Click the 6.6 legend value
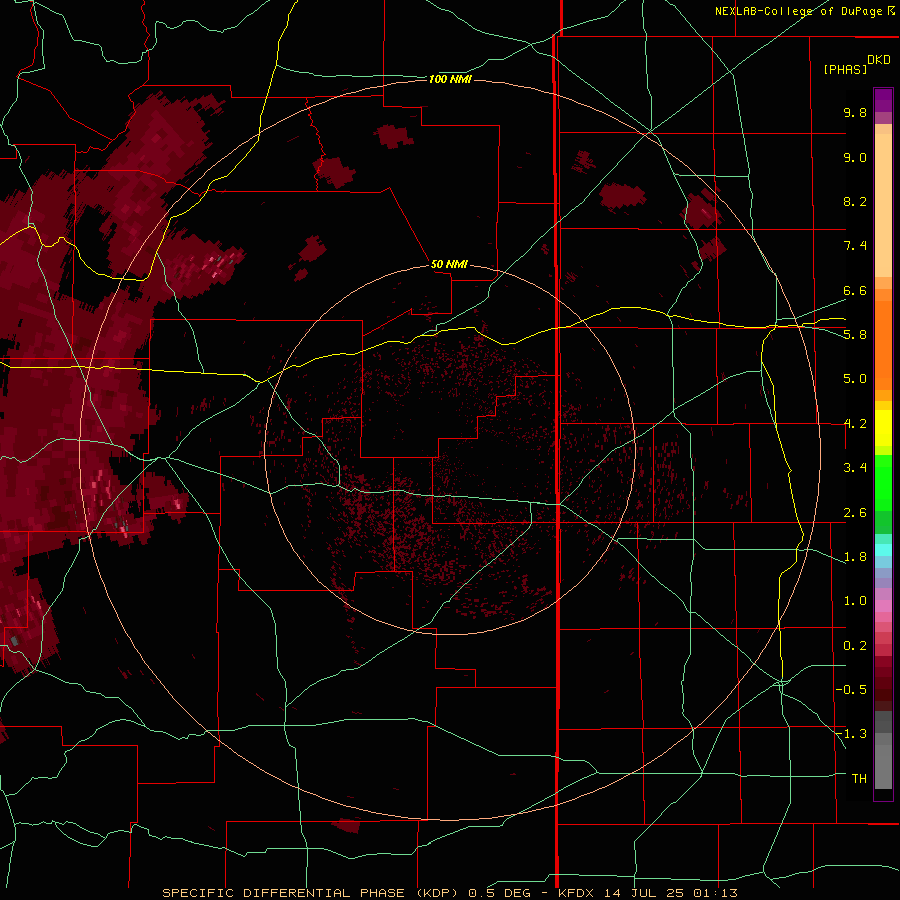 855,290
